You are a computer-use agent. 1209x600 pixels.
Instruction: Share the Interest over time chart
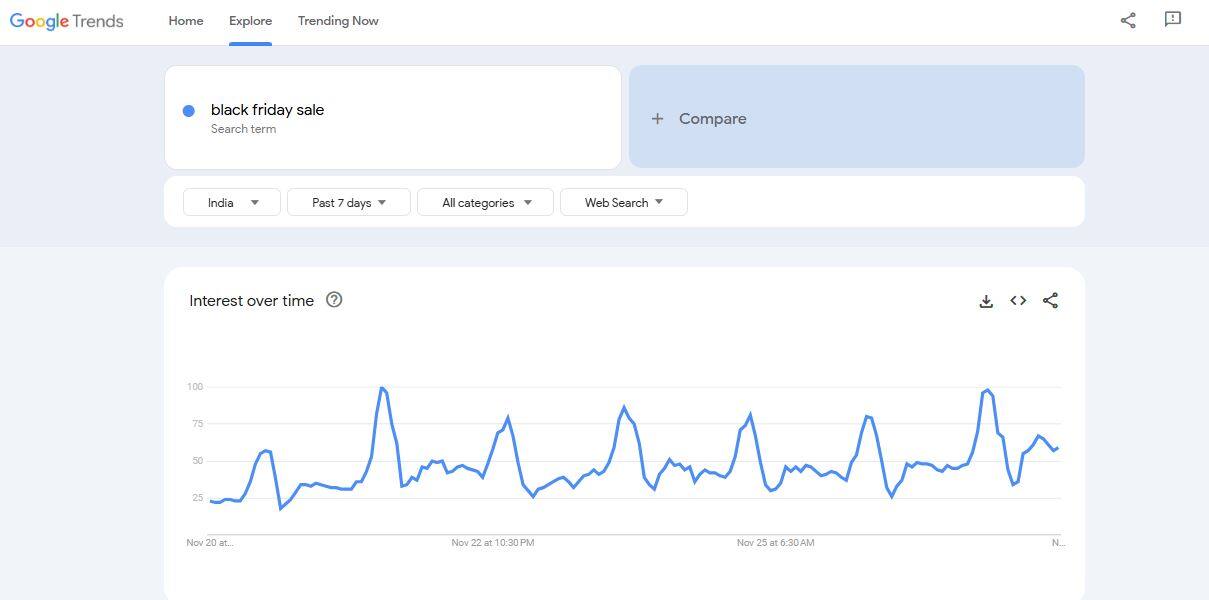click(1050, 301)
